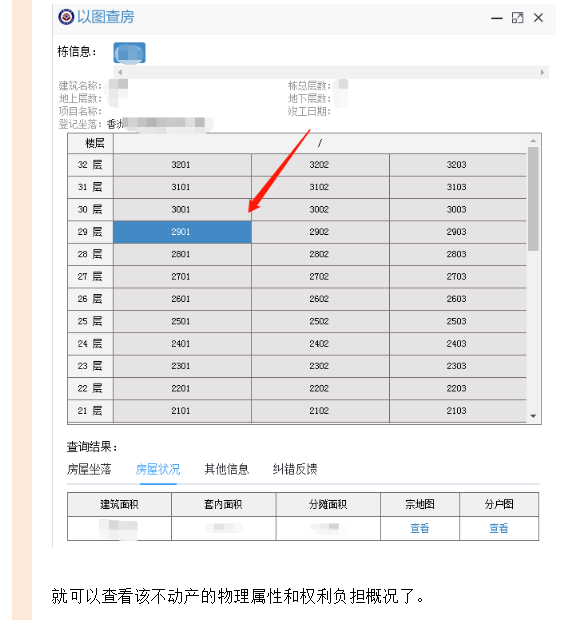Maximize the 以图查房 window

[x=517, y=18]
